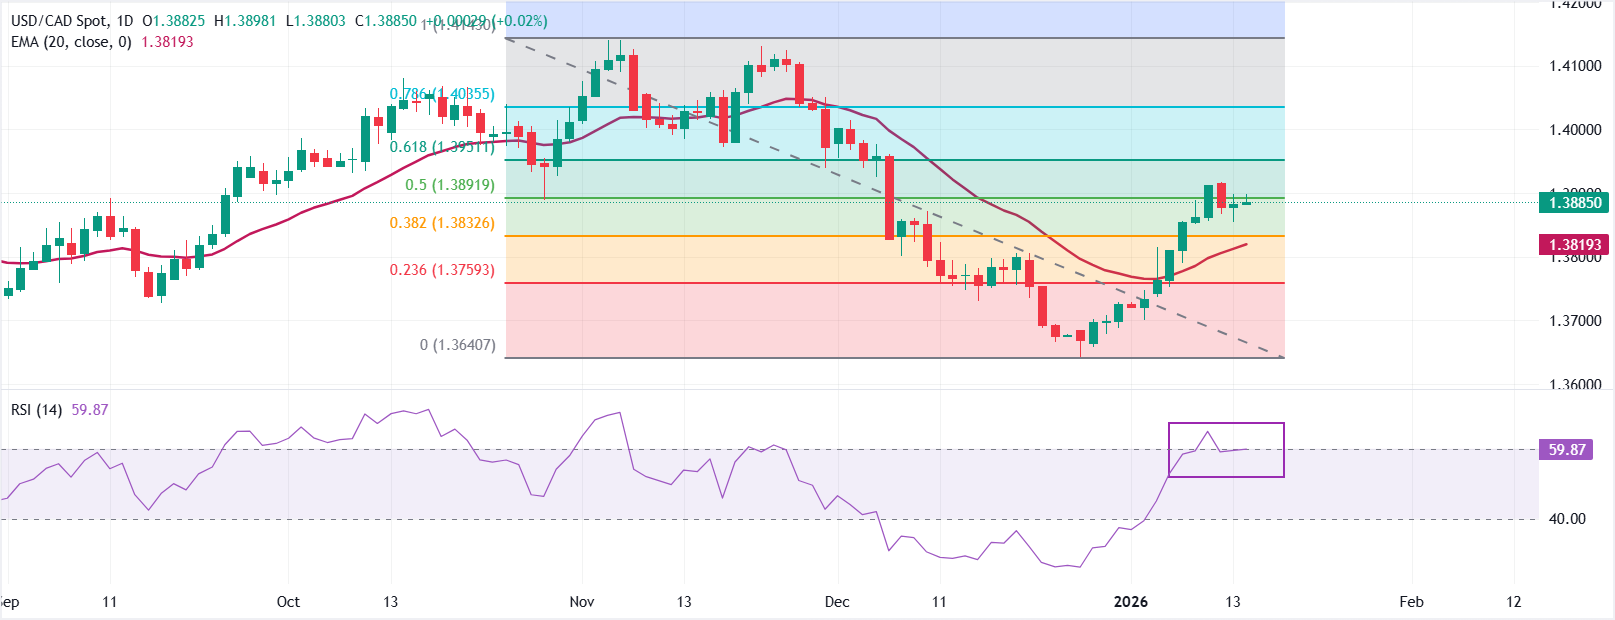Click the Feb label on the time axis
This screenshot has height=620, width=1615.
click(x=1411, y=602)
